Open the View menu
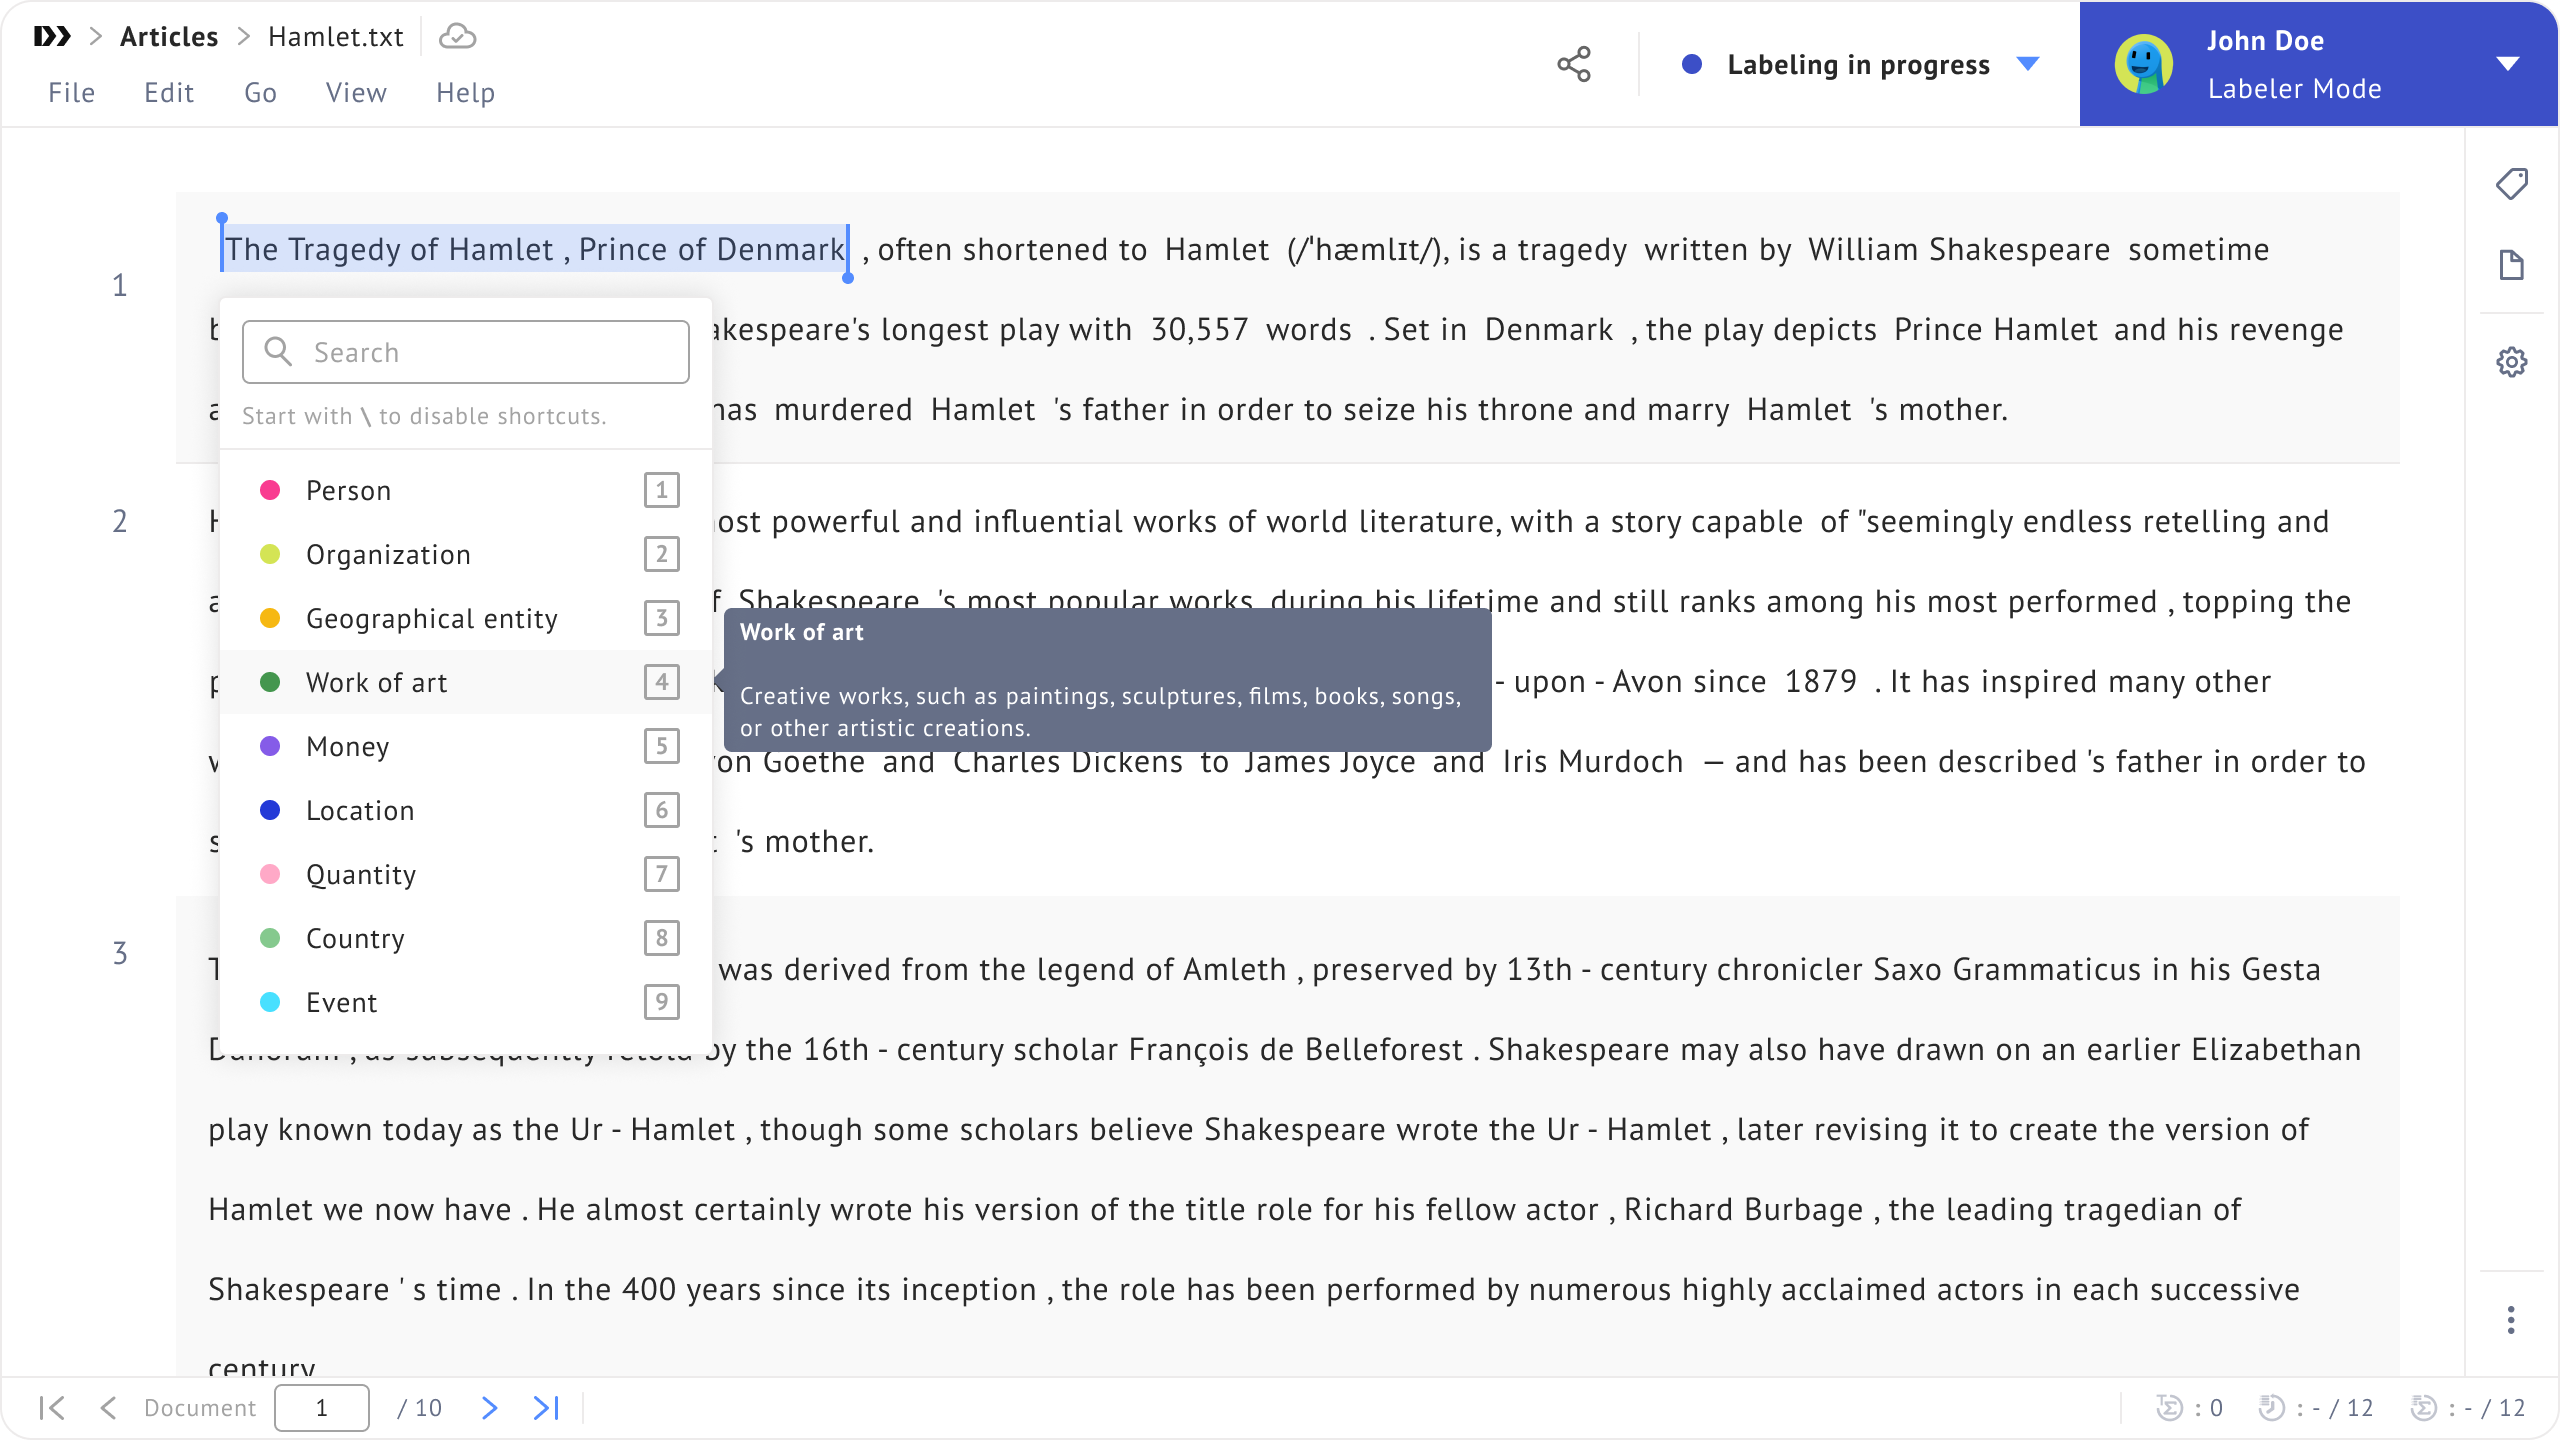This screenshot has height=1440, width=2560. tap(355, 93)
